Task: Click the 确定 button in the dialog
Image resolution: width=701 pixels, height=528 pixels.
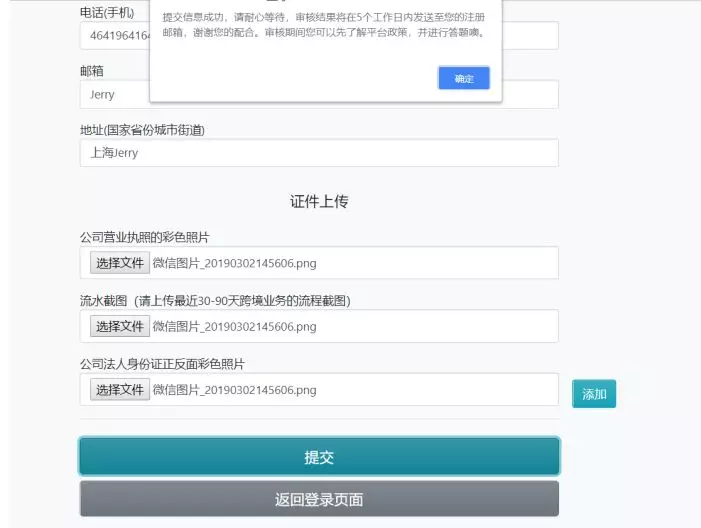Action: [x=464, y=78]
